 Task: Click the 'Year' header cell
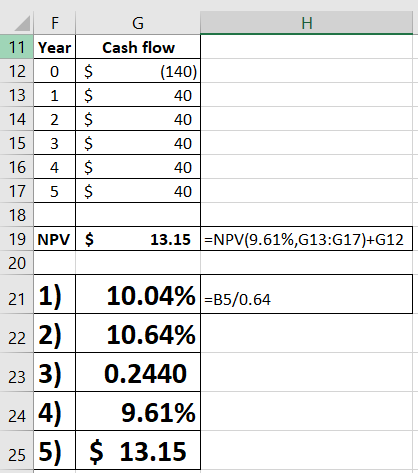(55, 47)
